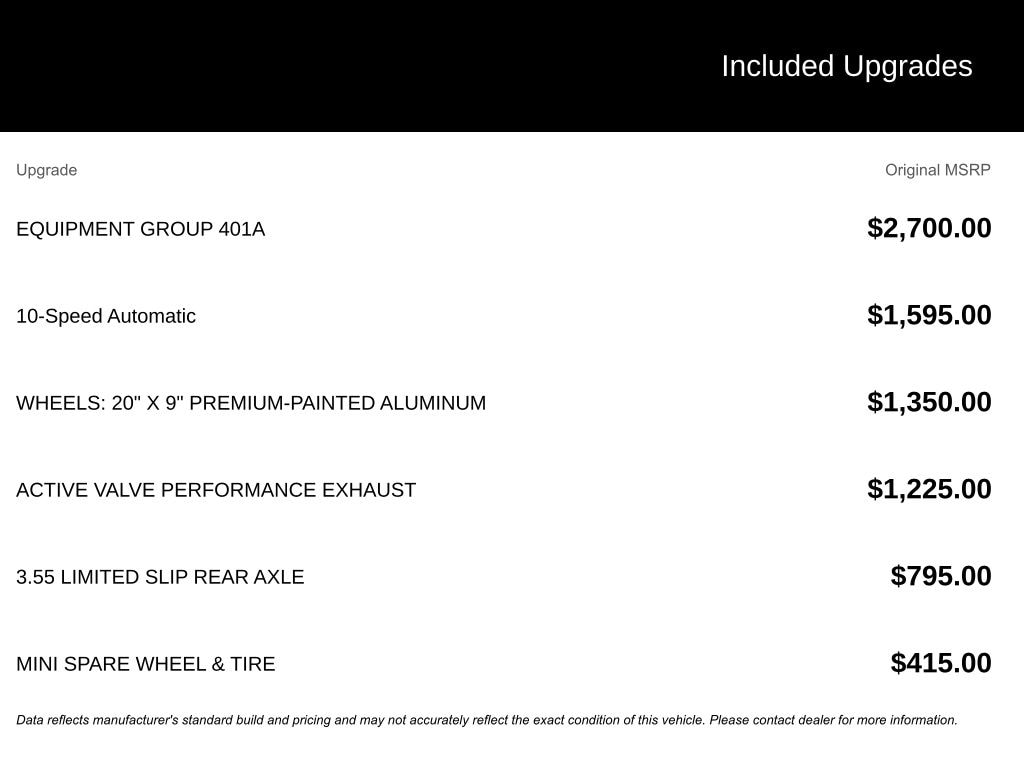
Task: Click the $415.00 price
Action: coord(941,663)
